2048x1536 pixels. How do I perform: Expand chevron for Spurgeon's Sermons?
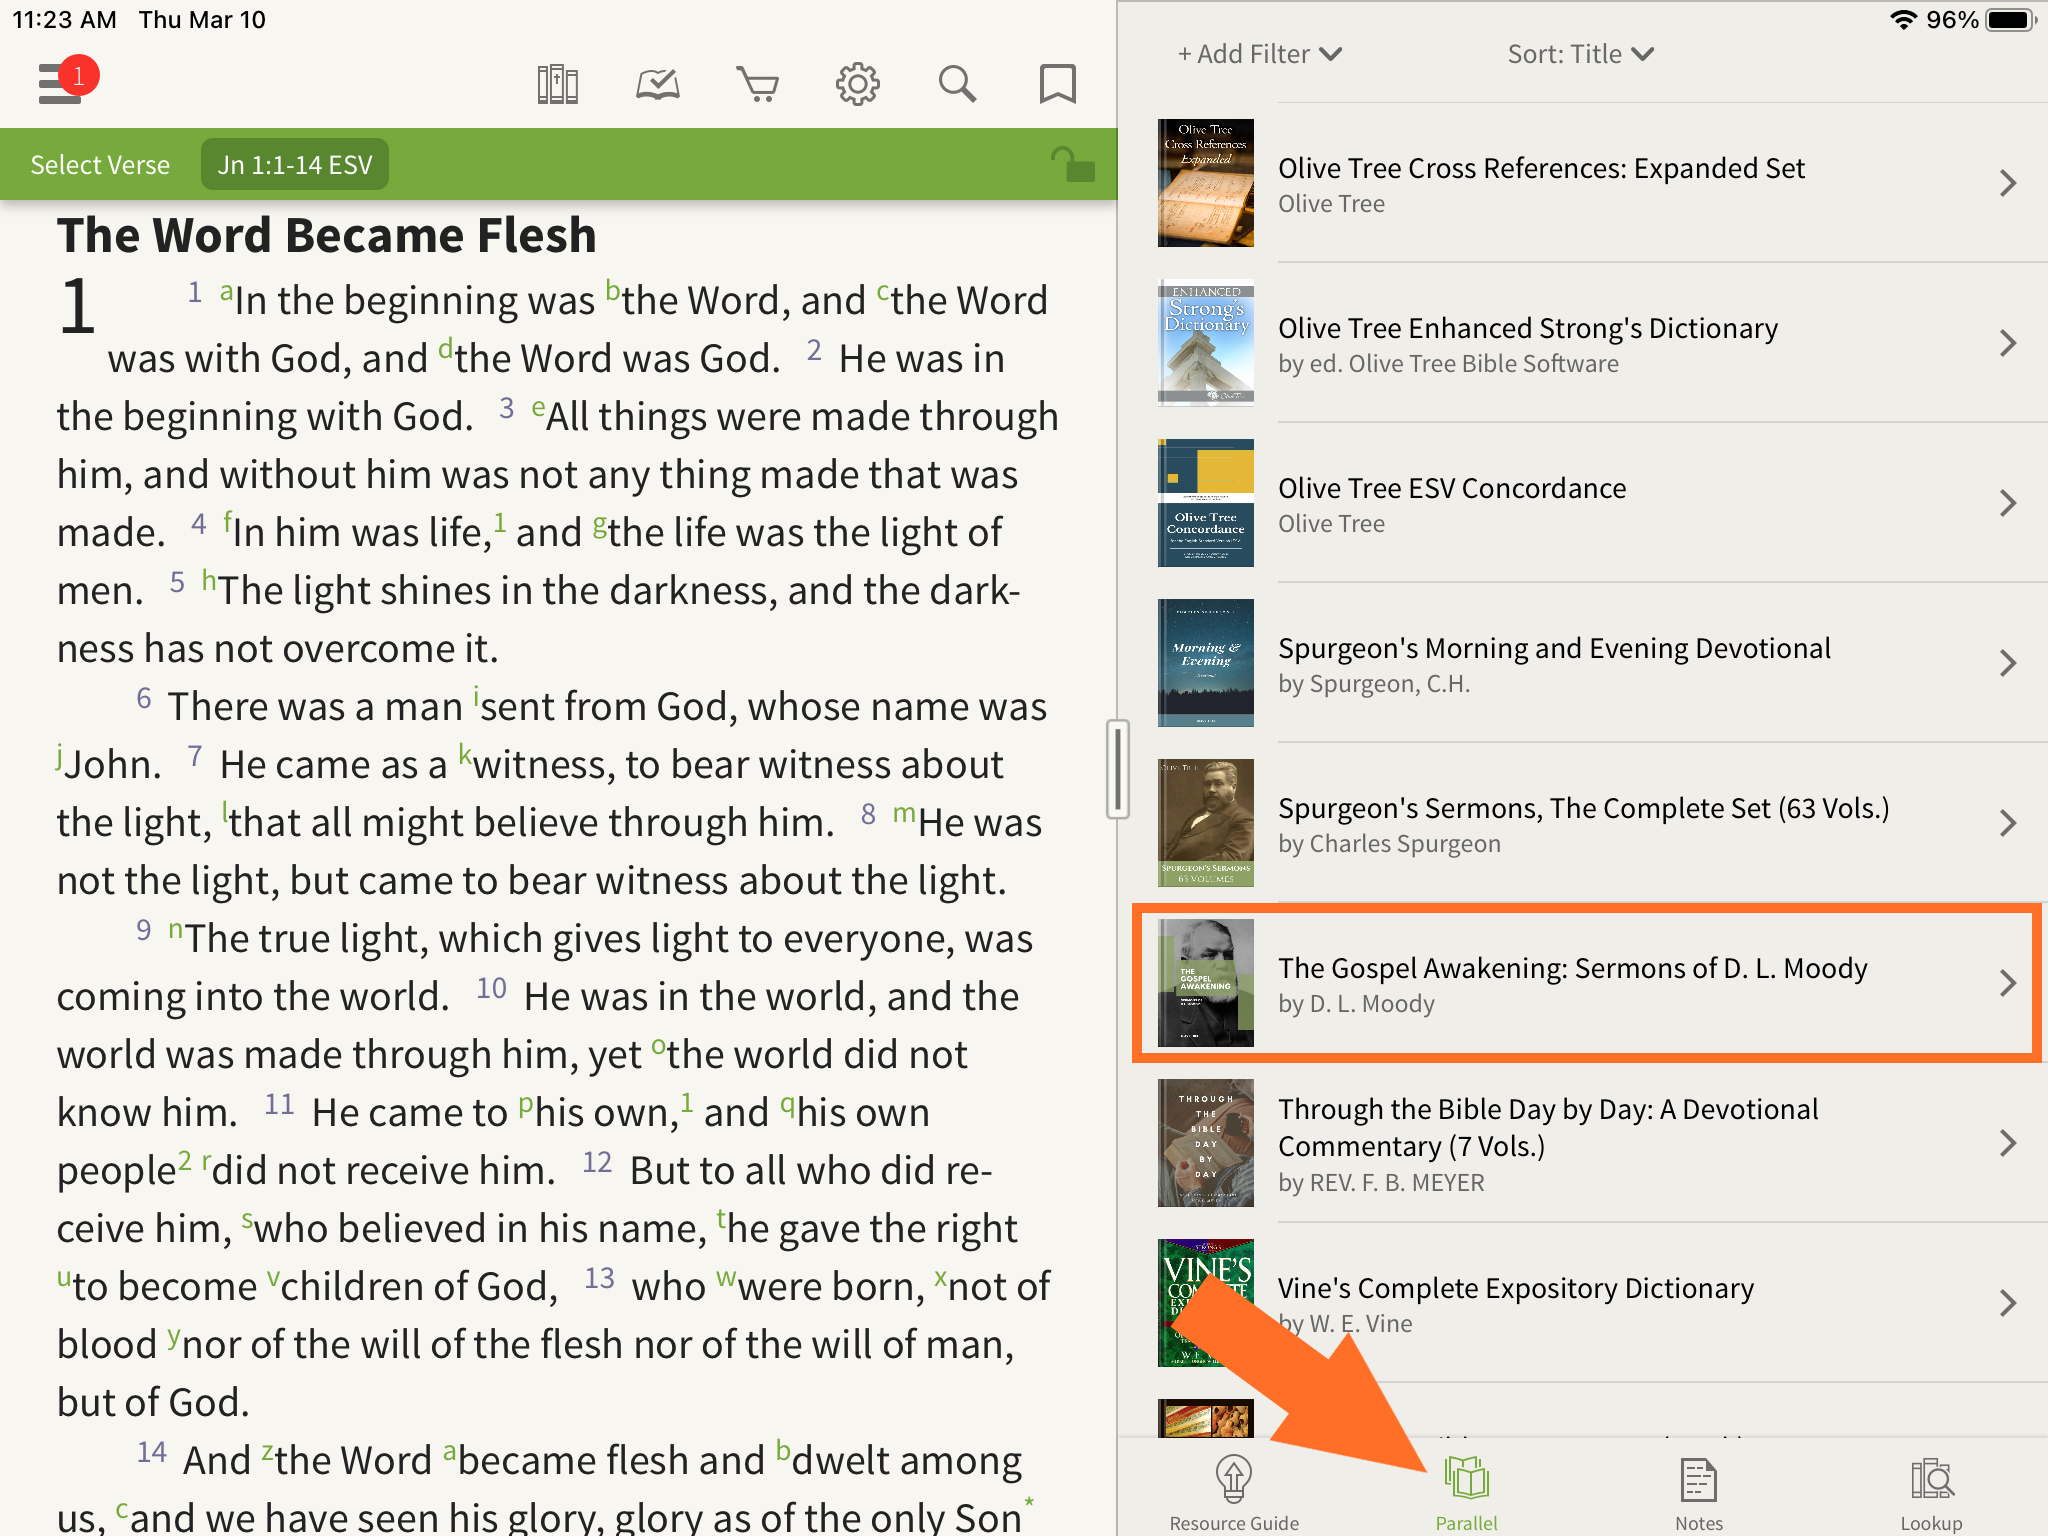coord(2007,823)
